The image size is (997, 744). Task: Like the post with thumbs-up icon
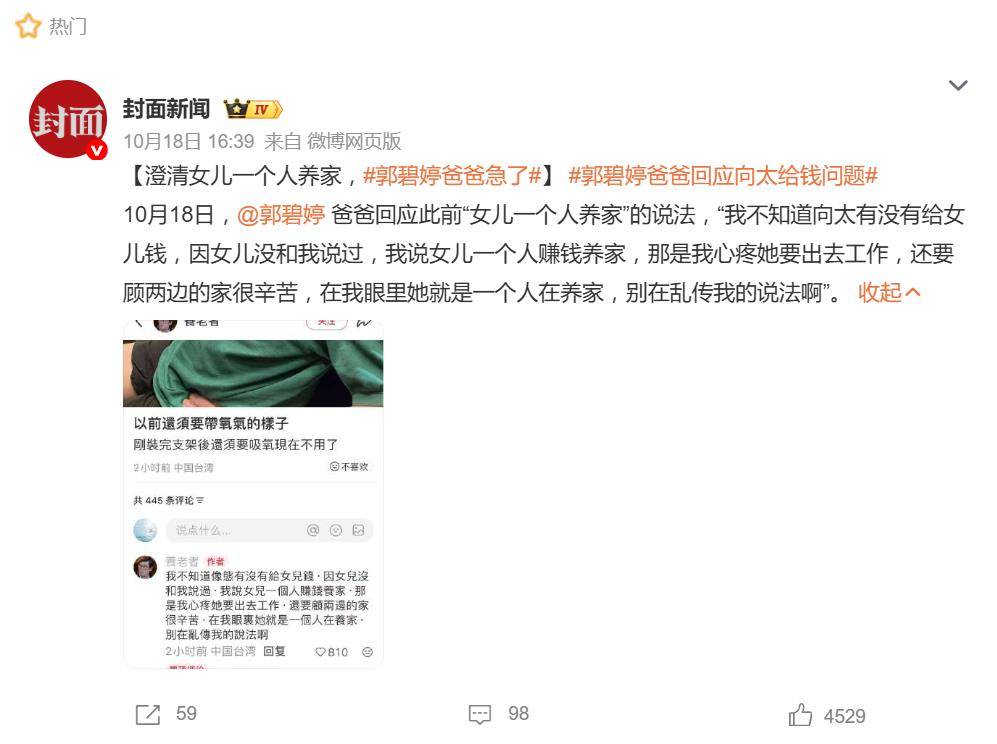(800, 715)
